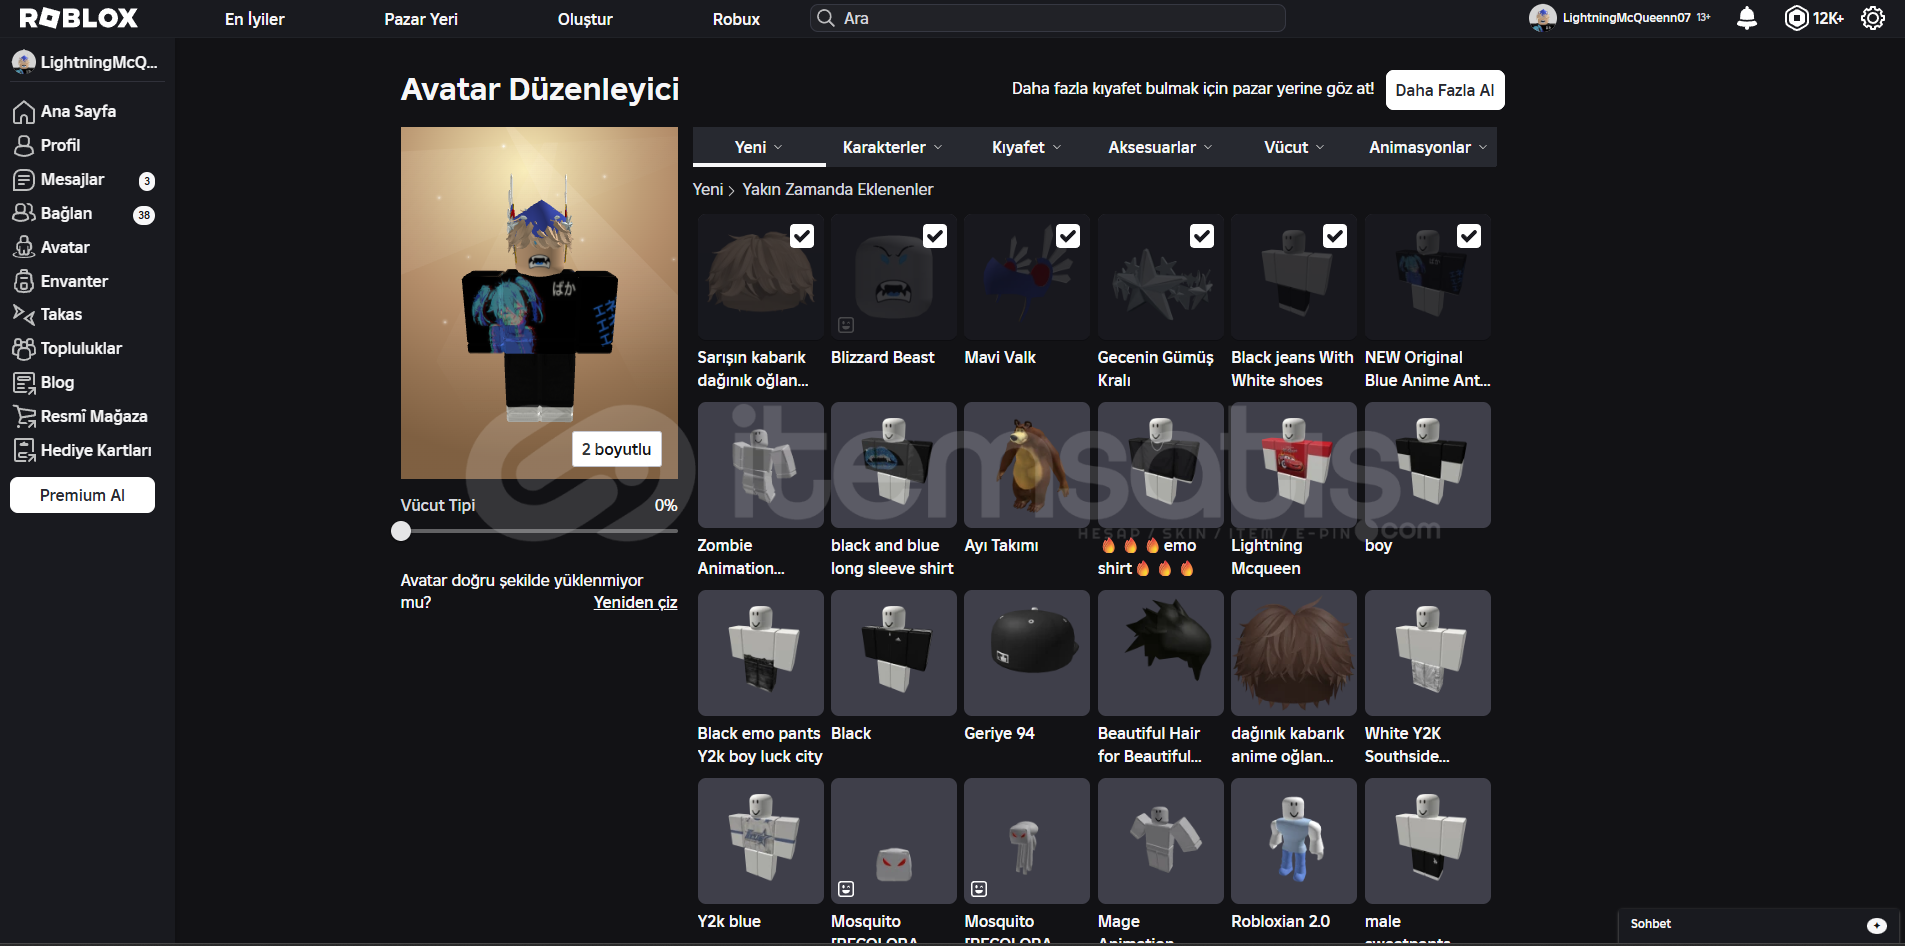Expand the Aksesuarlar dropdown
This screenshot has width=1905, height=946.
pos(1160,148)
